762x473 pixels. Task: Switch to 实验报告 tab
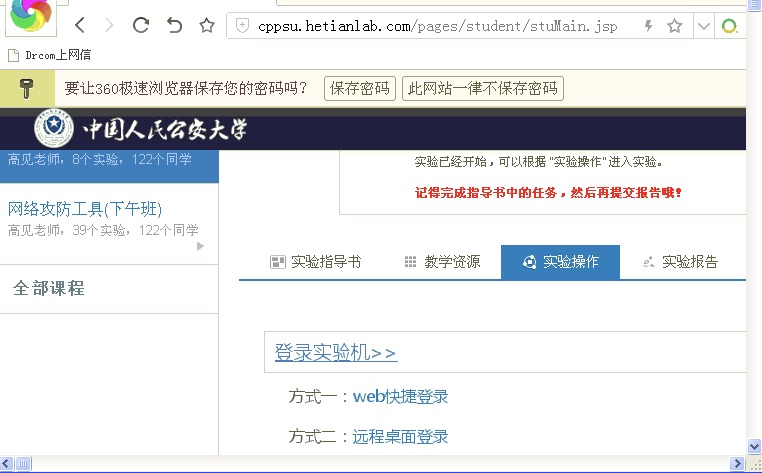click(x=680, y=262)
